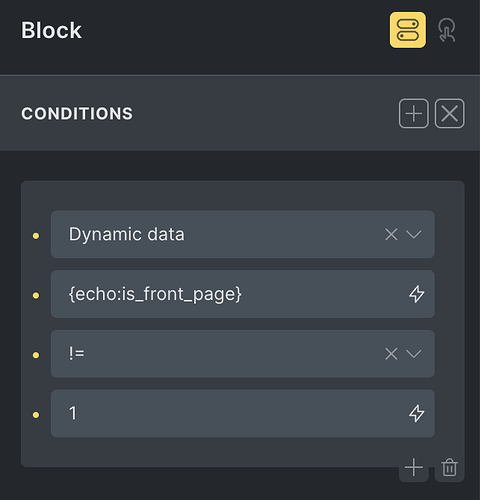Close the CONDITIONS panel with X box
Viewport: 480px width, 500px height.
450,113
